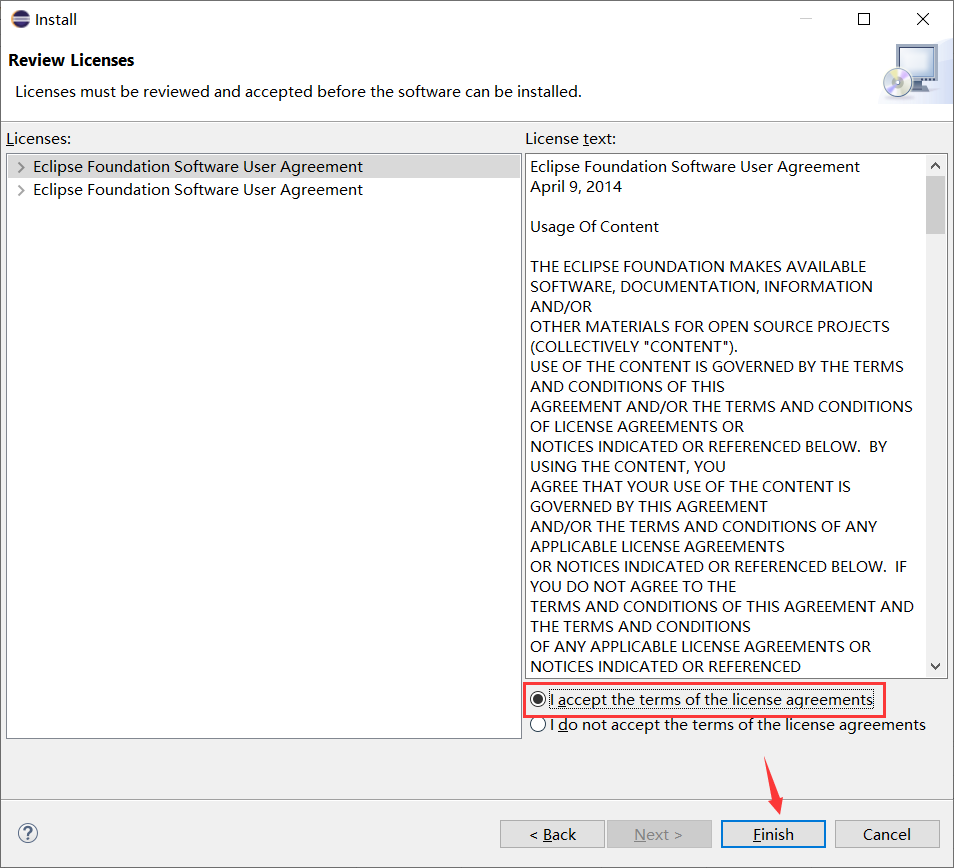
Task: Go back with the '< Back' button
Action: coord(552,834)
